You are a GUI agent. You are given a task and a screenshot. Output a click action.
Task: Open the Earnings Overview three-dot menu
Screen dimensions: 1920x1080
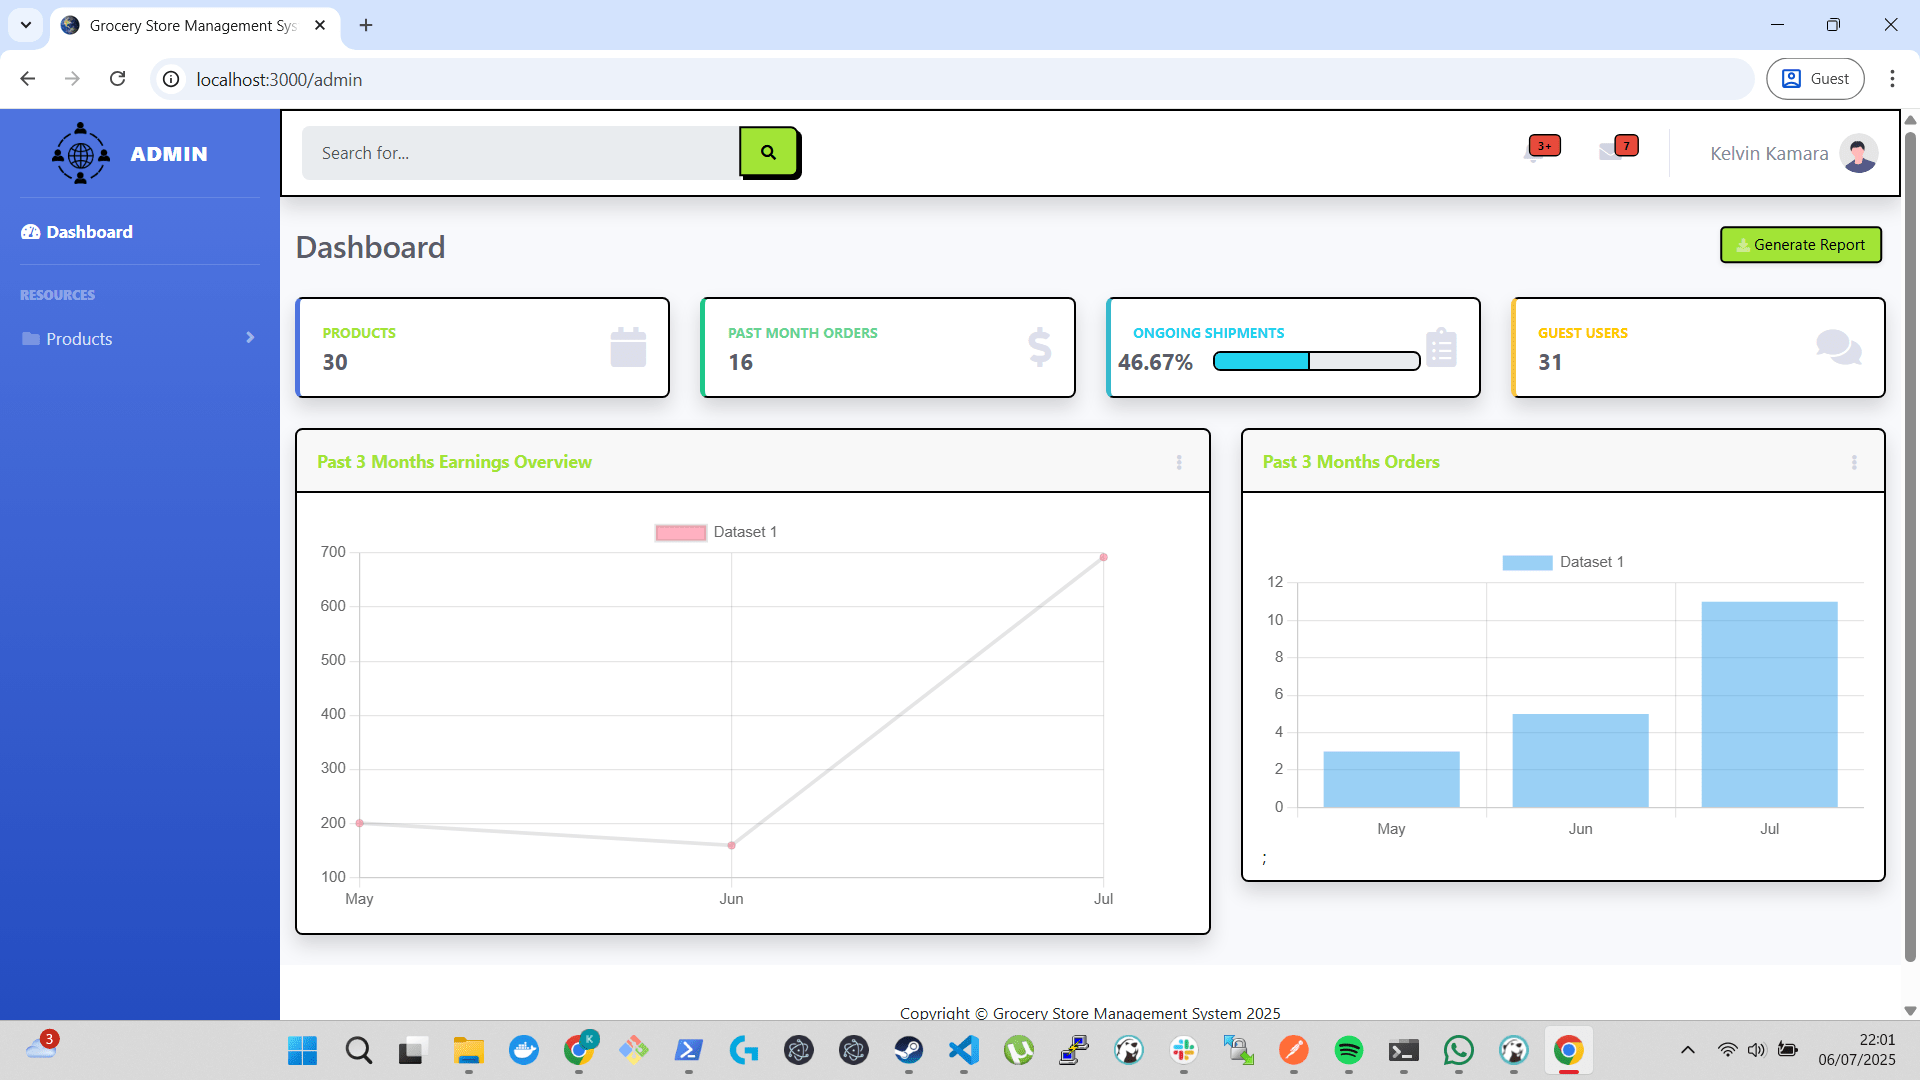click(1179, 462)
